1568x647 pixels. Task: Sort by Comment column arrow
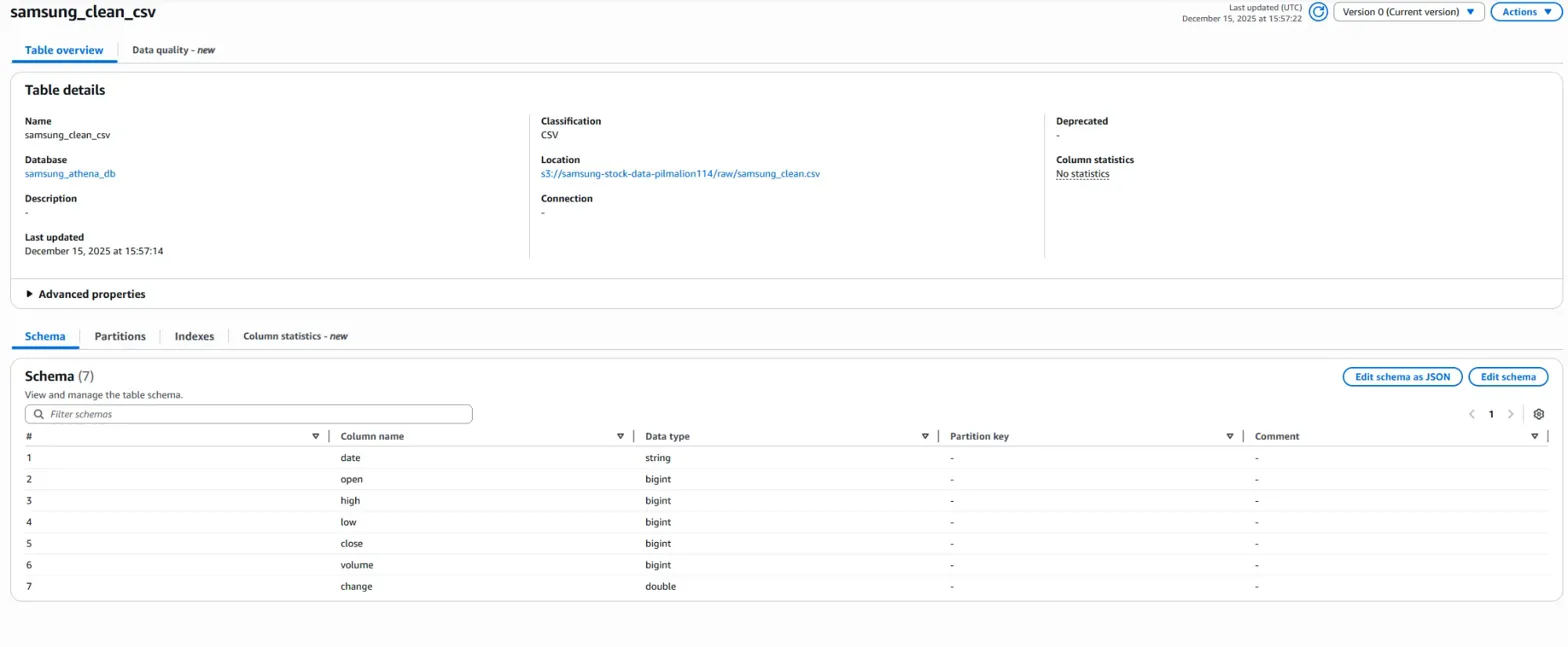pos(1535,436)
